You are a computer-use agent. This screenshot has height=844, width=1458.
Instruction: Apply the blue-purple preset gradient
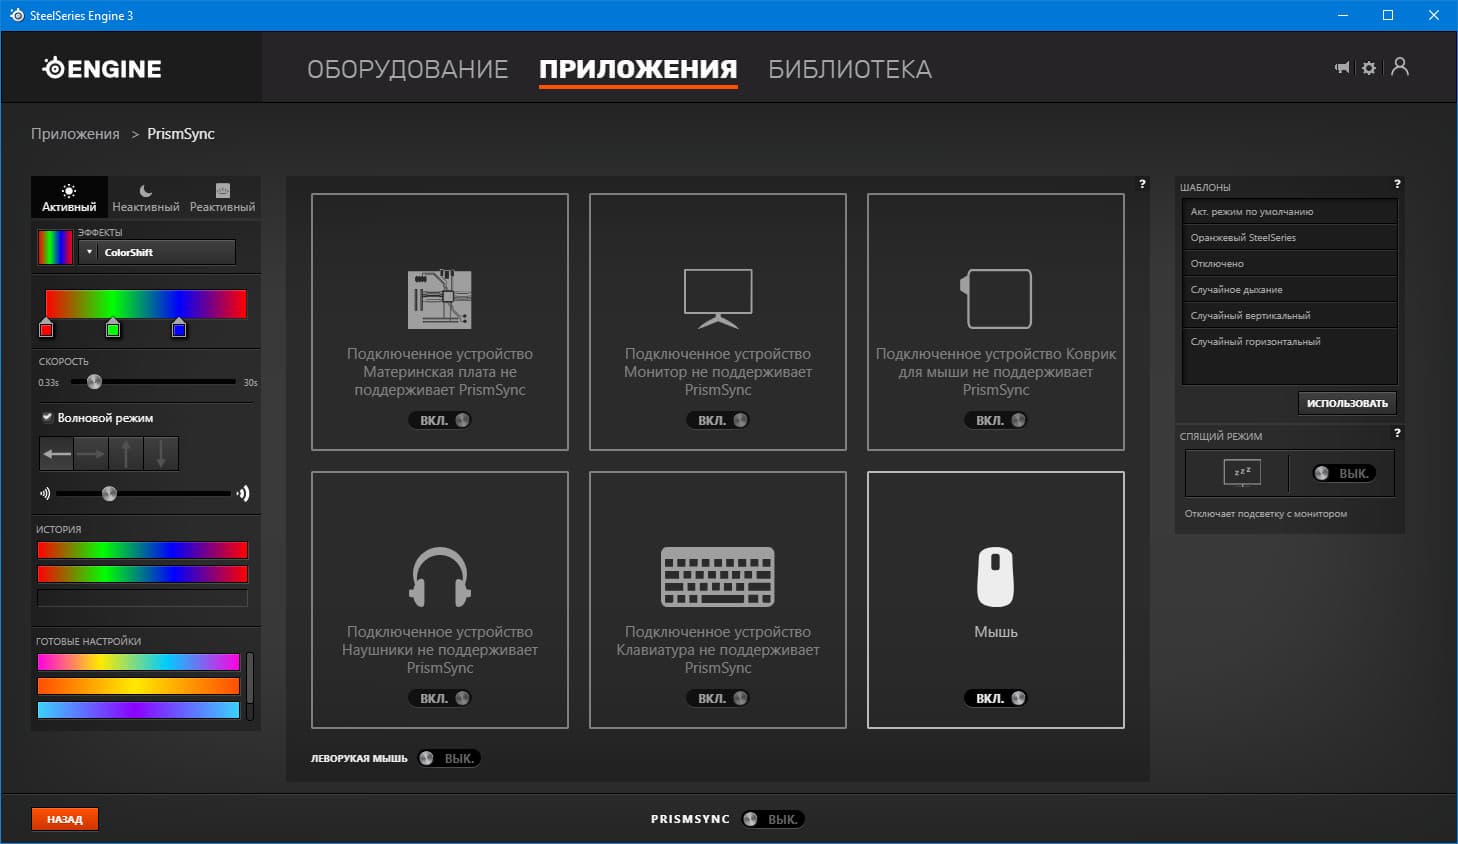coord(139,710)
